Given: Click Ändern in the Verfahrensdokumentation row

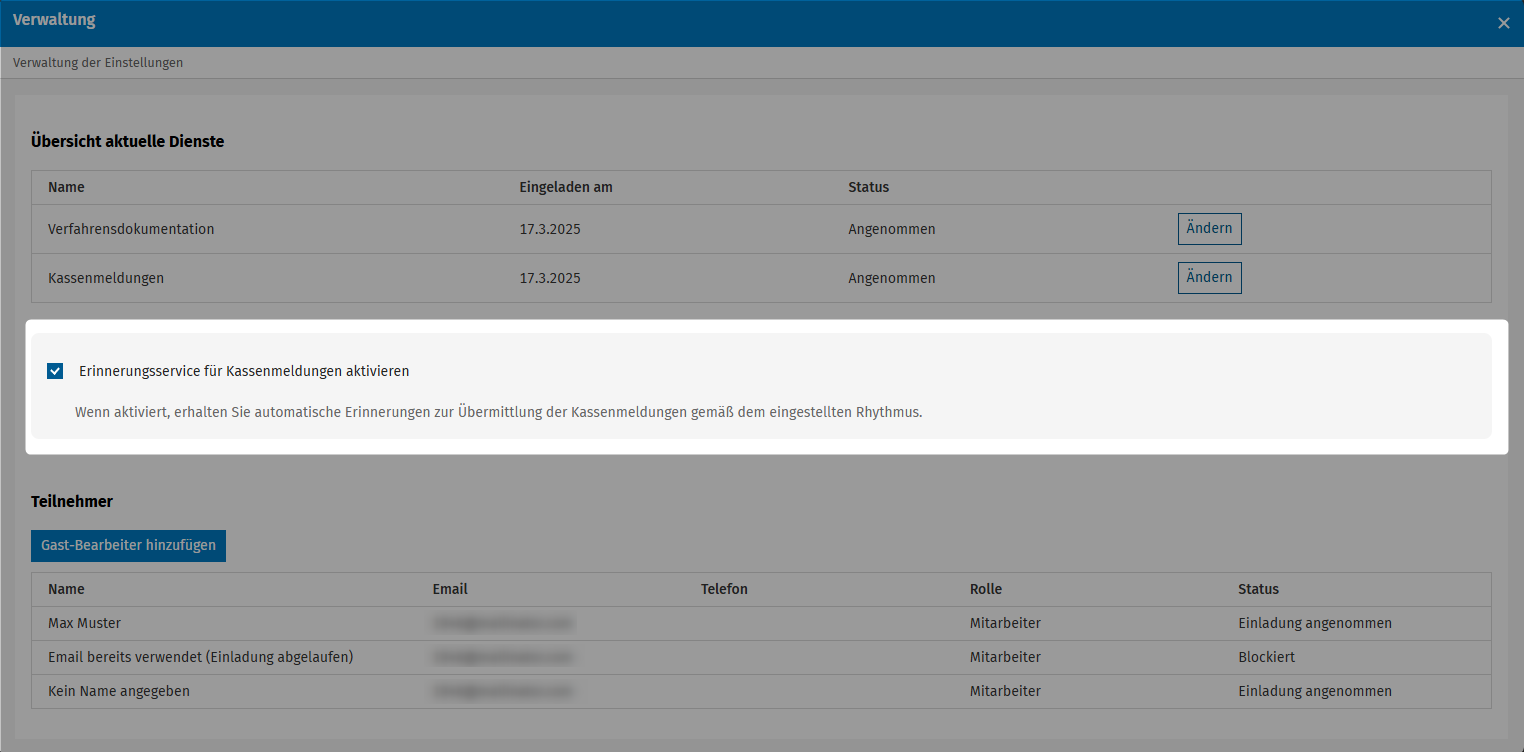Looking at the screenshot, I should click(1209, 229).
